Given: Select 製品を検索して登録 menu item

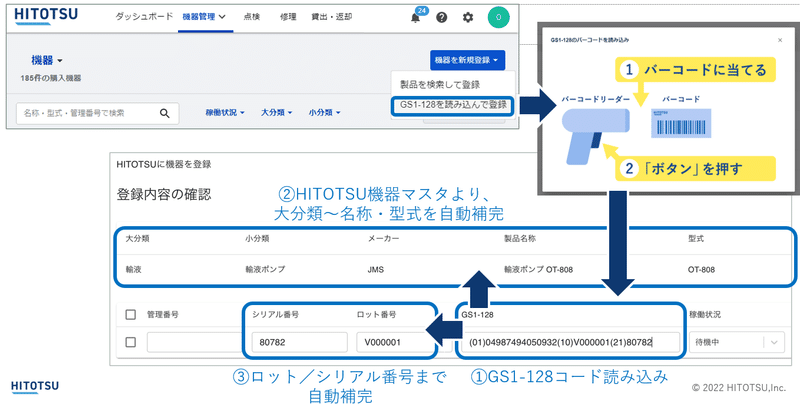Looking at the screenshot, I should tap(440, 85).
